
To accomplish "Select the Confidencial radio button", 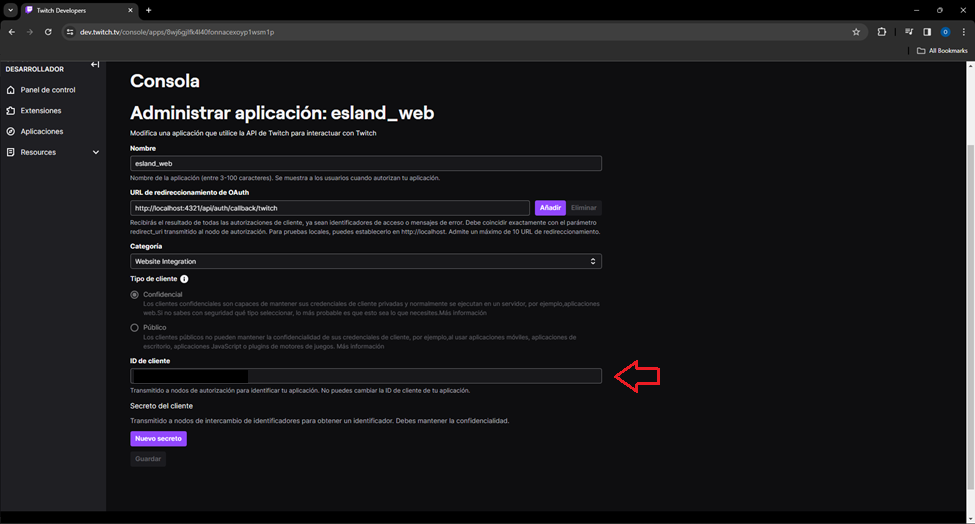I will [x=134, y=295].
